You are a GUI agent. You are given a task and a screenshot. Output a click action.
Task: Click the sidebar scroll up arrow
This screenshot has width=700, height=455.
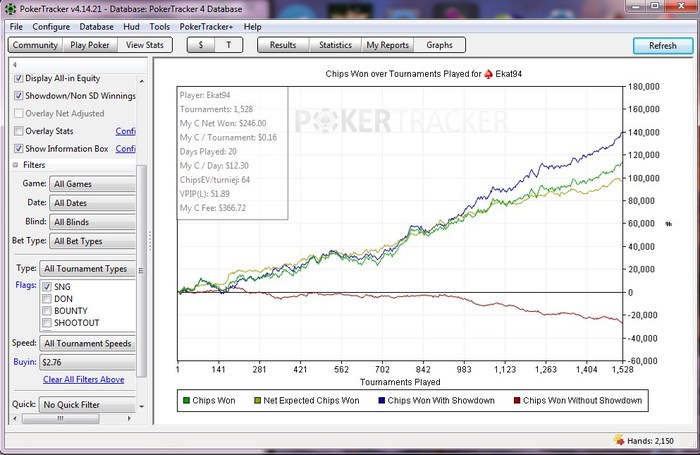pos(142,81)
